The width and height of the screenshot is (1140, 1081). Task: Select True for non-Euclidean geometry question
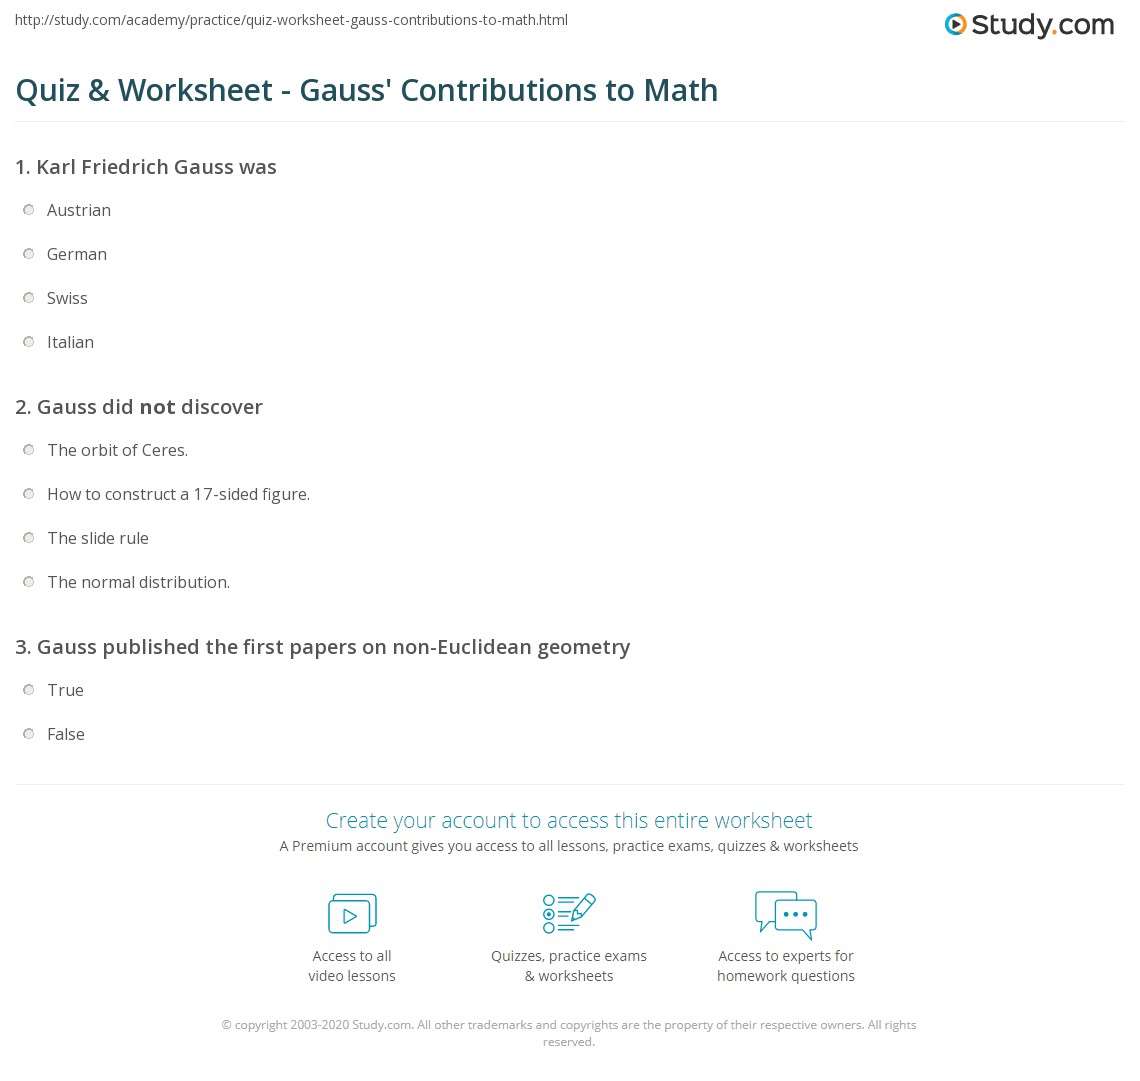(29, 690)
